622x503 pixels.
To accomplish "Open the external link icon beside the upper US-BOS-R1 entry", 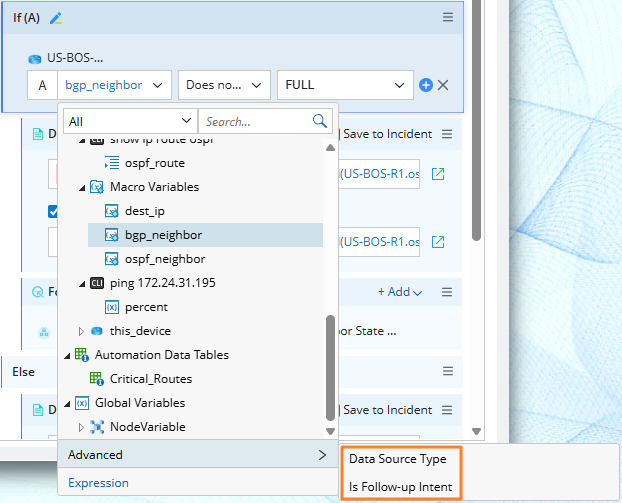I will [438, 174].
